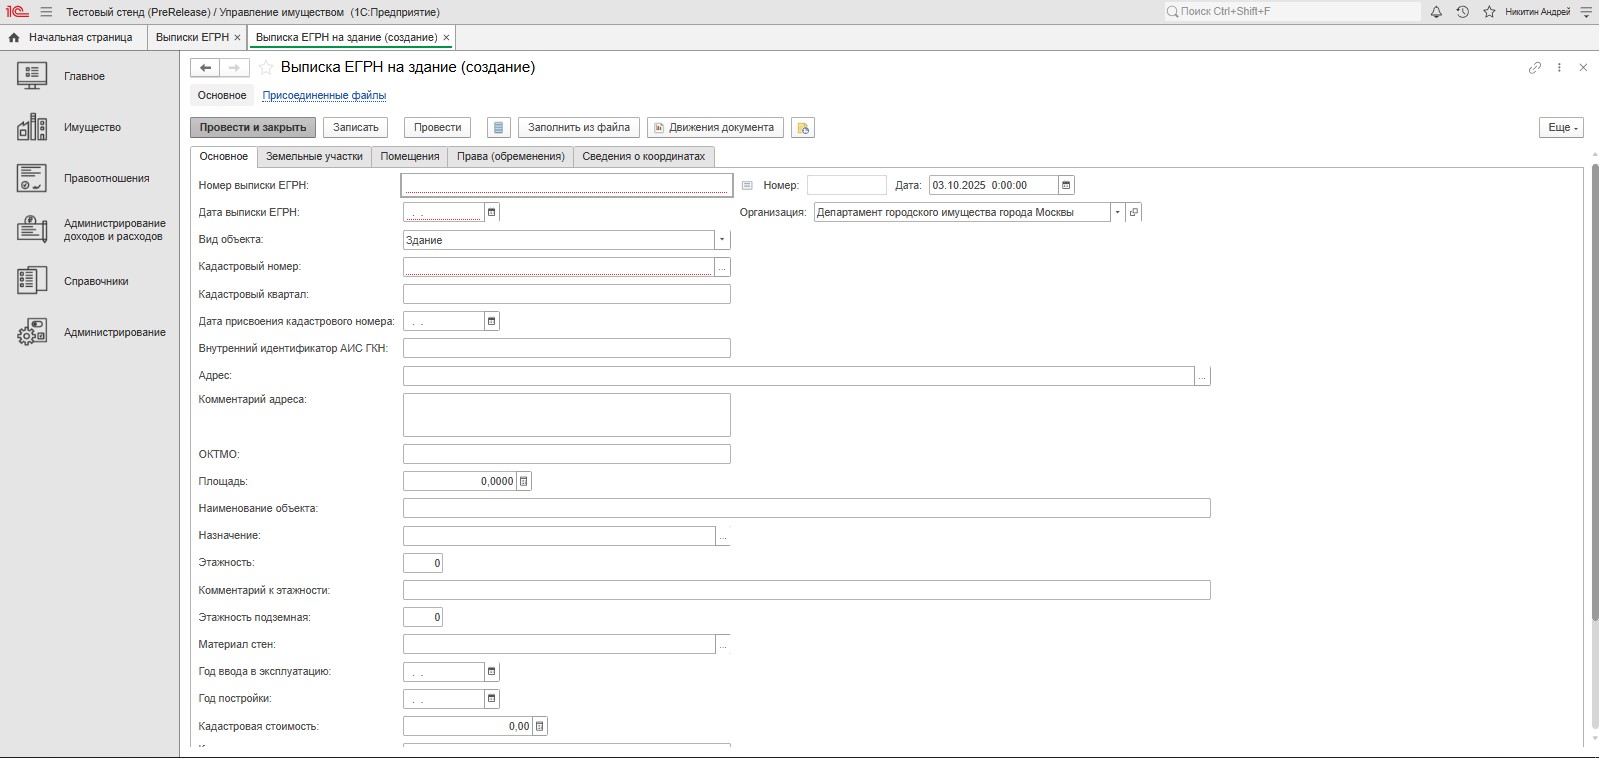Expand the Организация dropdown list
The image size is (1599, 758).
pyautogui.click(x=1117, y=212)
